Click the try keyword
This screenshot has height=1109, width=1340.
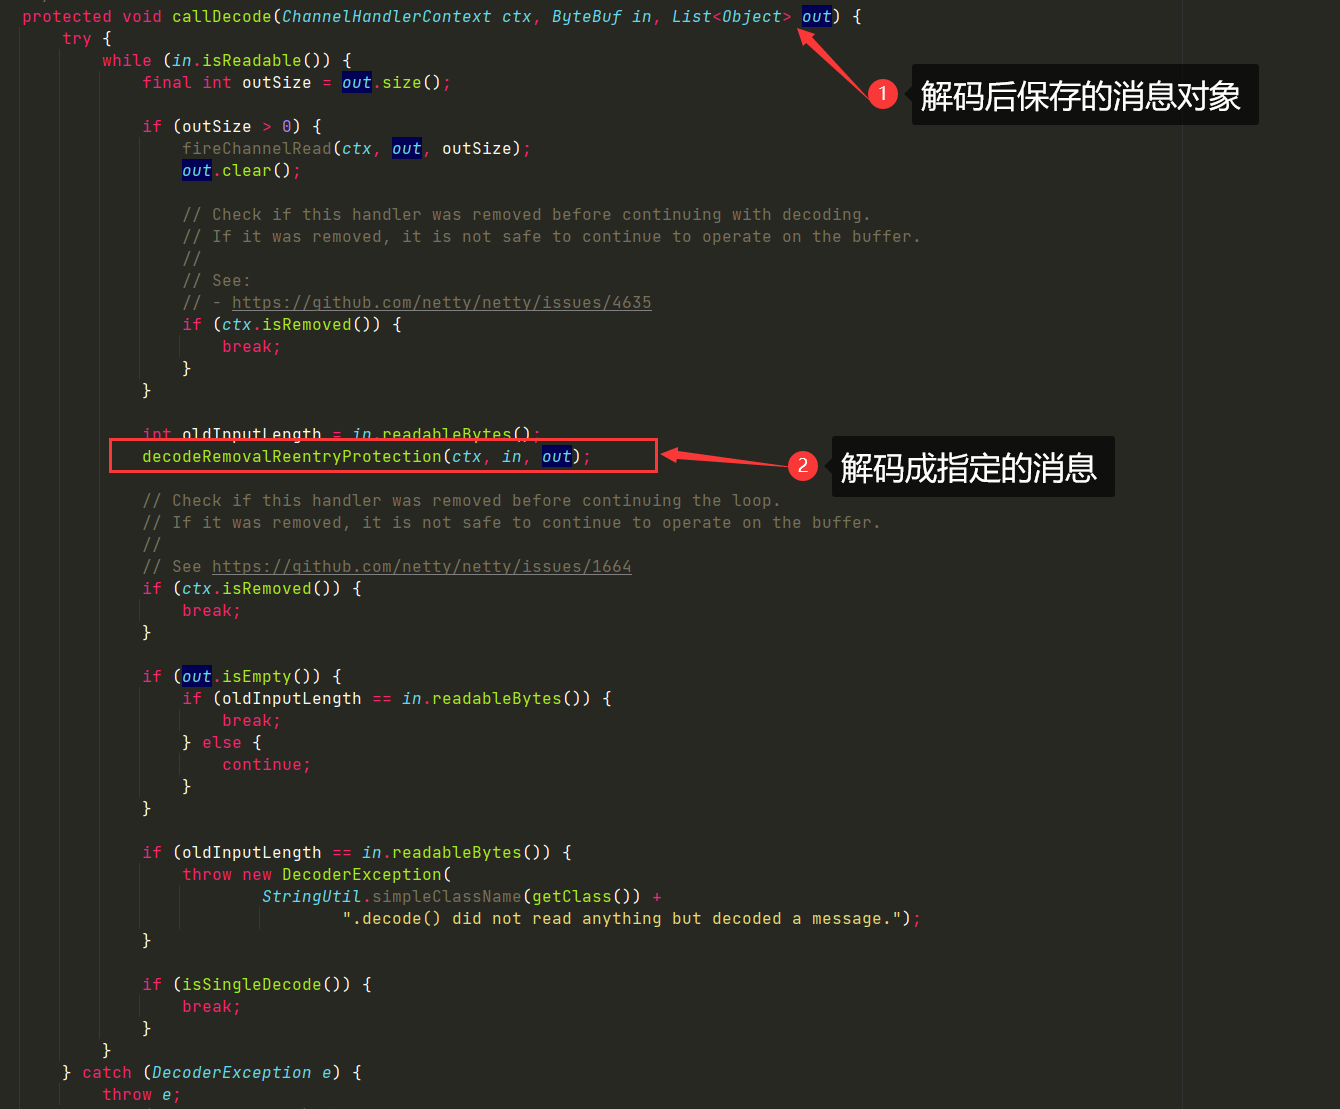[77, 38]
